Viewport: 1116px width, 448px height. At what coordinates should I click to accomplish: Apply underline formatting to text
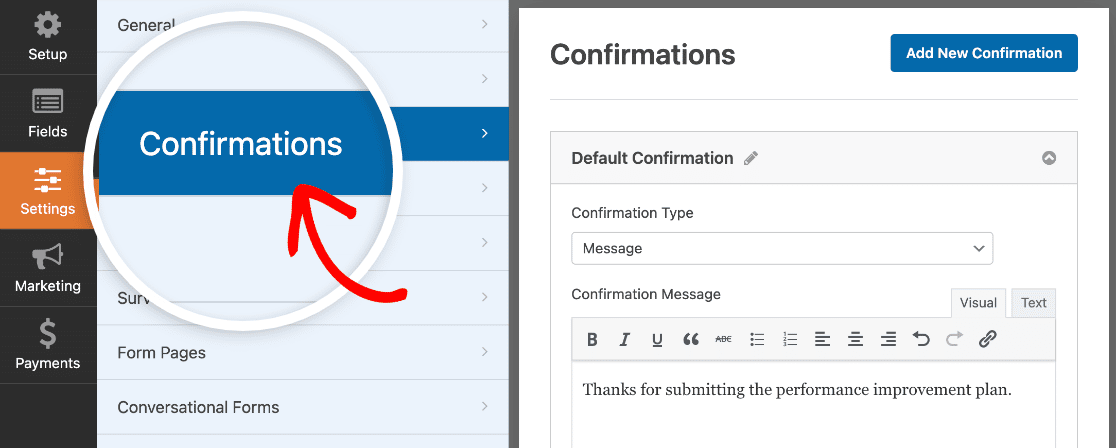[x=658, y=340]
